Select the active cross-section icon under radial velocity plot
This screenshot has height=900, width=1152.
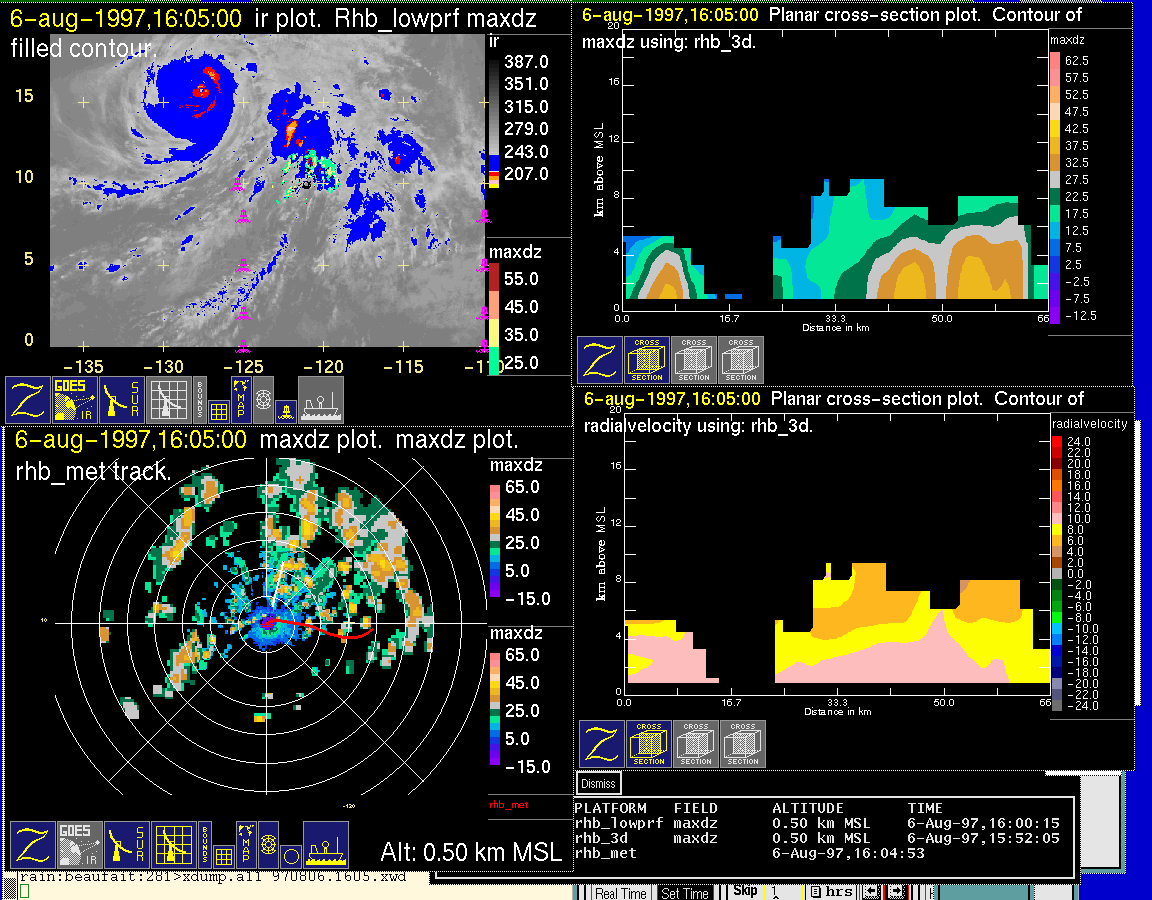coord(649,744)
